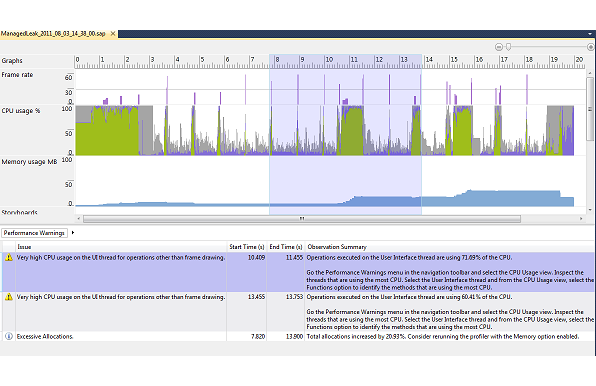596x386 pixels.
Task: Click the graphs vertical scroll down arrow
Action: click(590, 210)
